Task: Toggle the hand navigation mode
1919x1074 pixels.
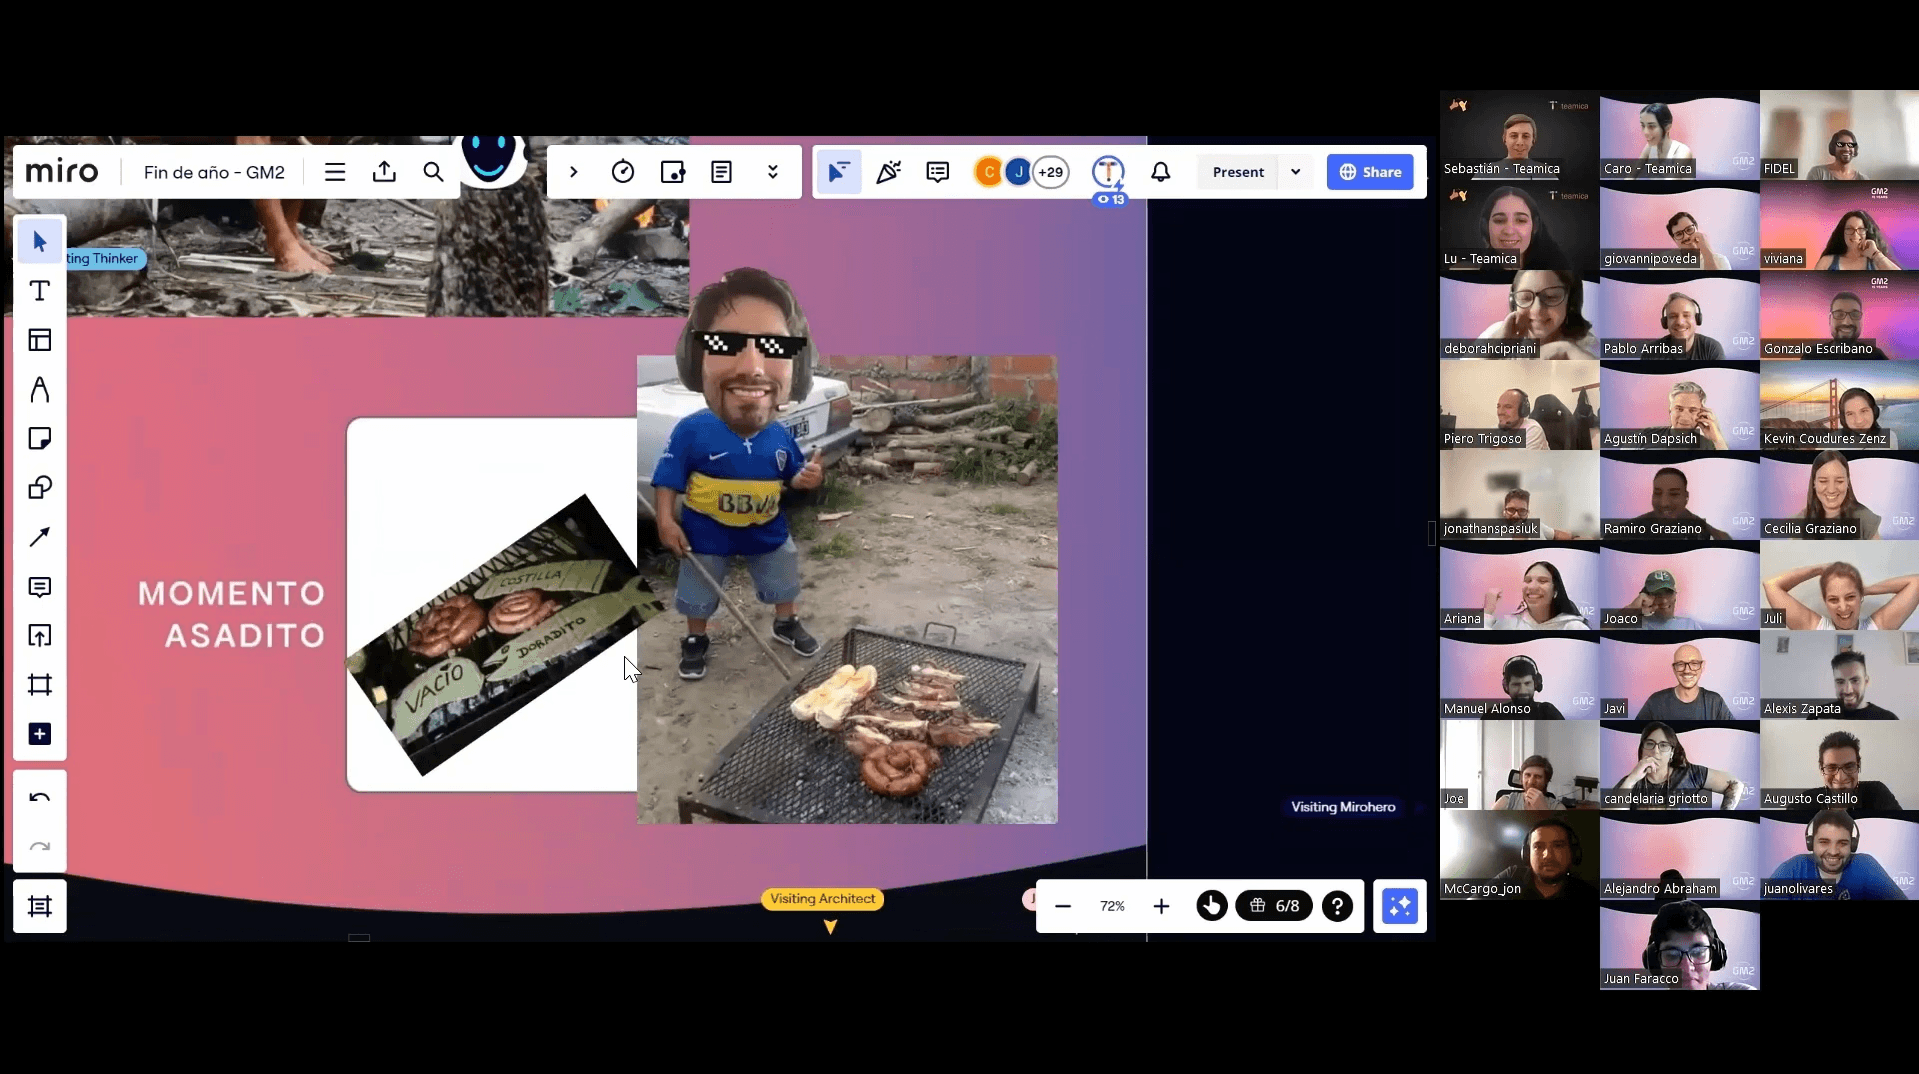Action: pos(1212,906)
